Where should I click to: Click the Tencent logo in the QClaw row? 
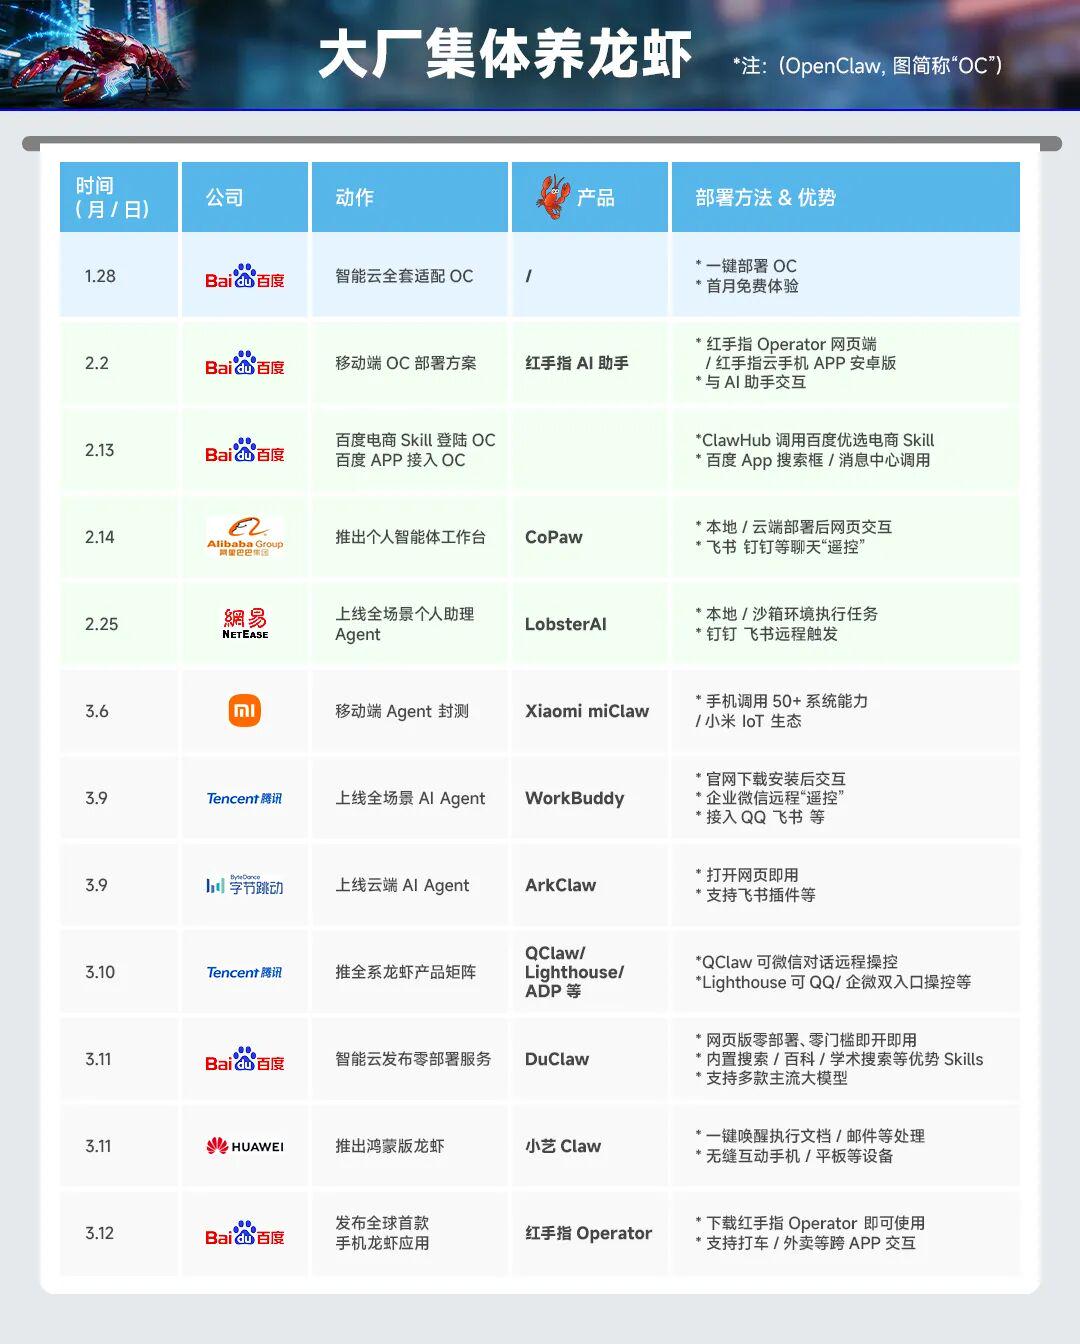[x=245, y=972]
